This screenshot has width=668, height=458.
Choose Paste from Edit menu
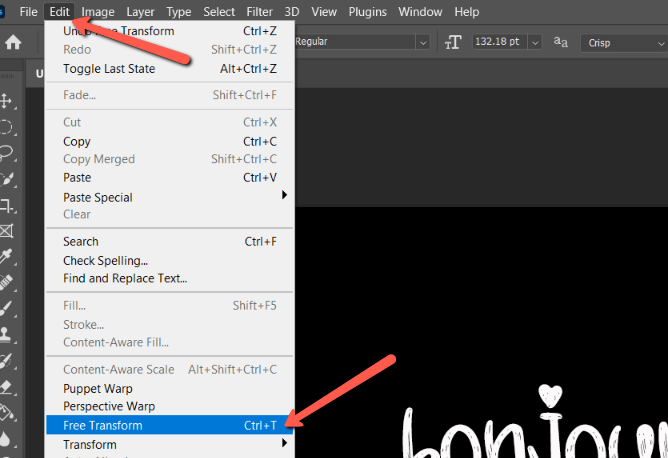170,177
